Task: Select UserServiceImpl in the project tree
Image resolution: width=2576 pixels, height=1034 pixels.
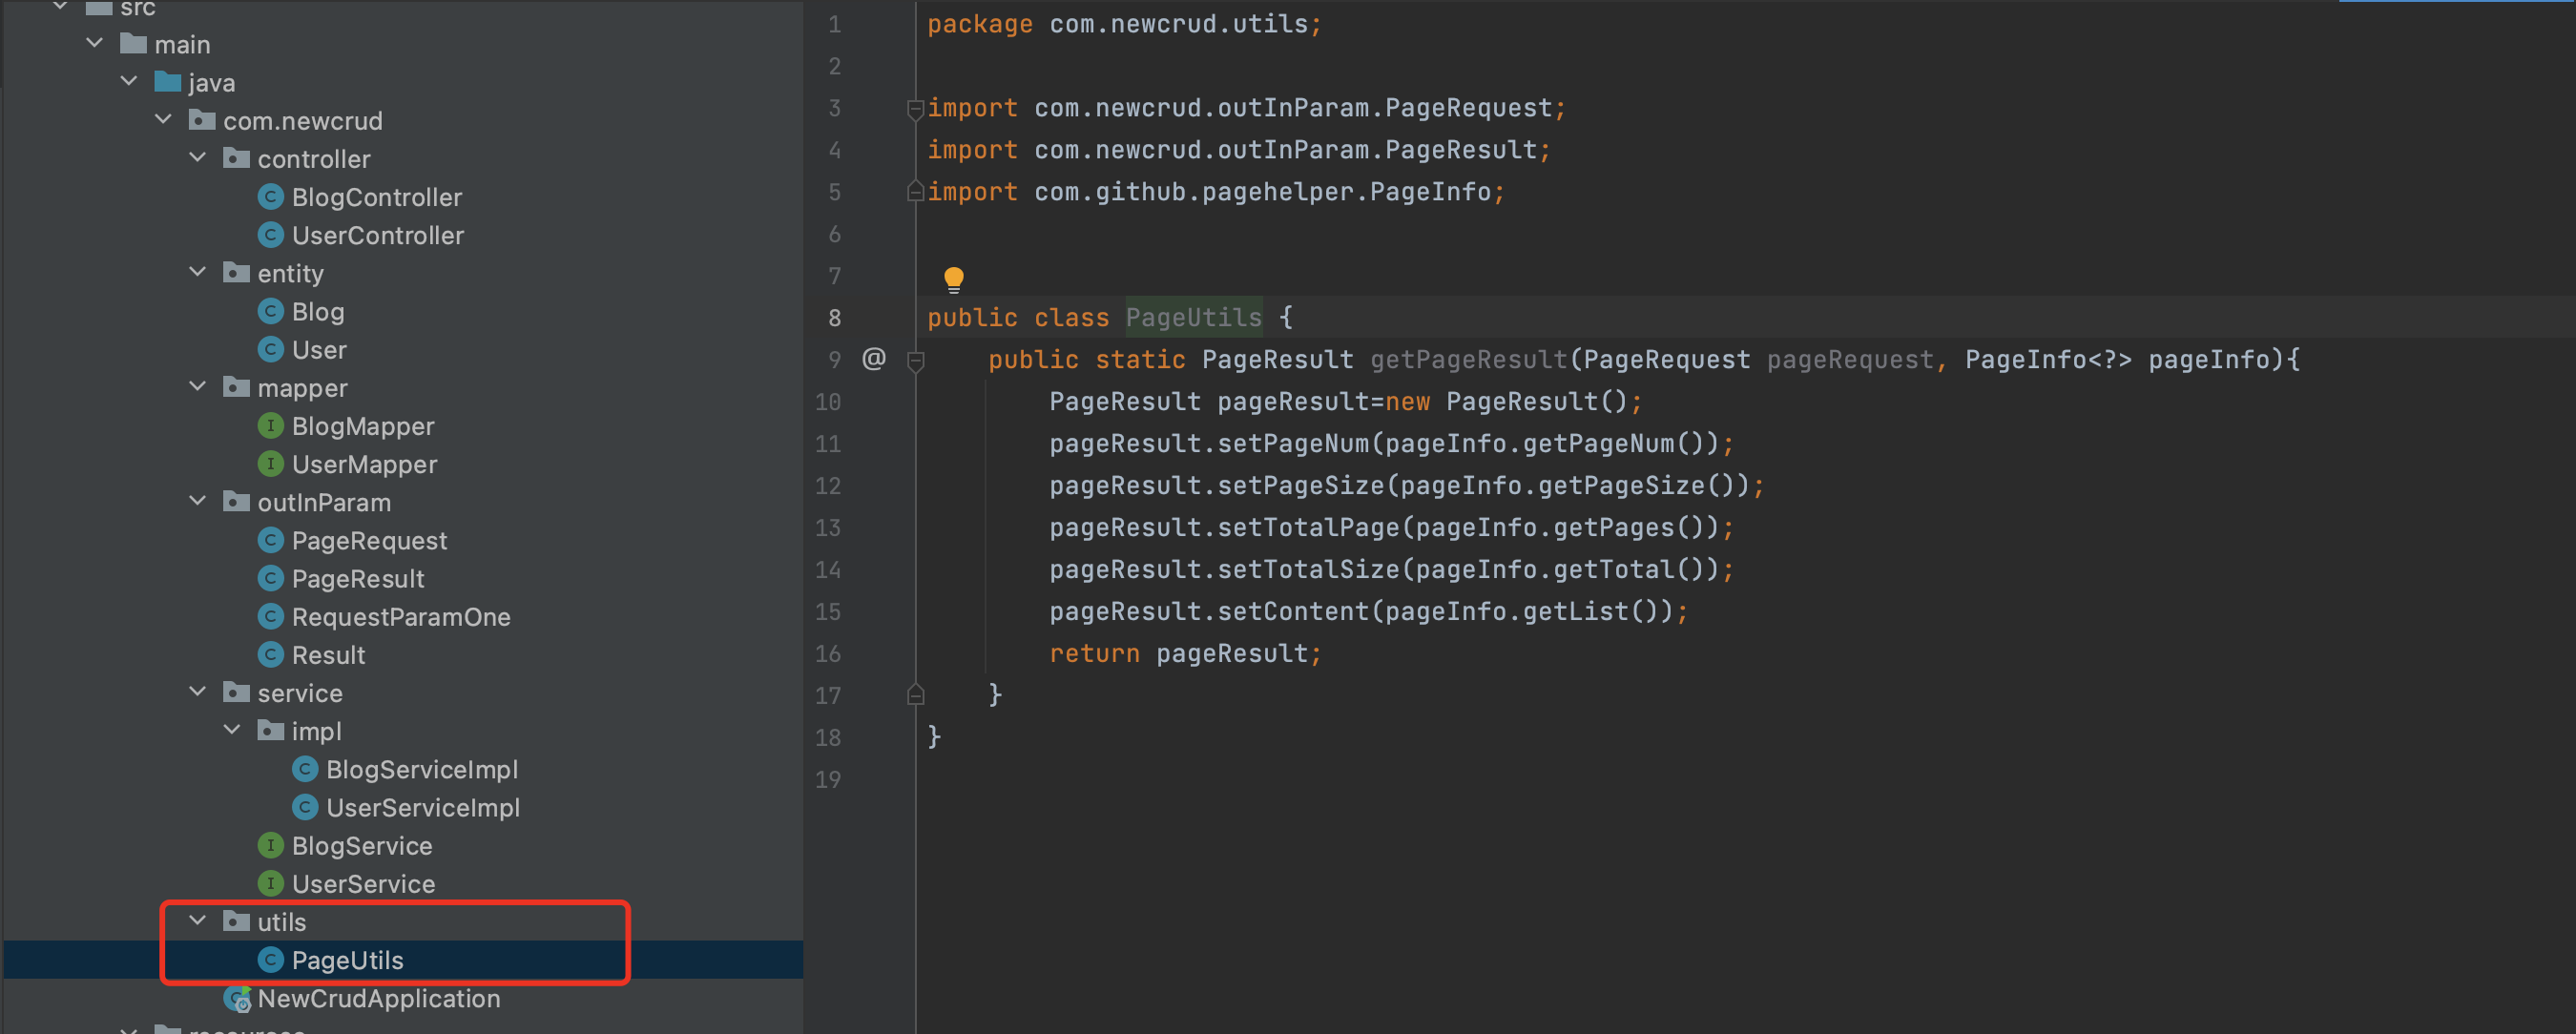Action: 422,808
